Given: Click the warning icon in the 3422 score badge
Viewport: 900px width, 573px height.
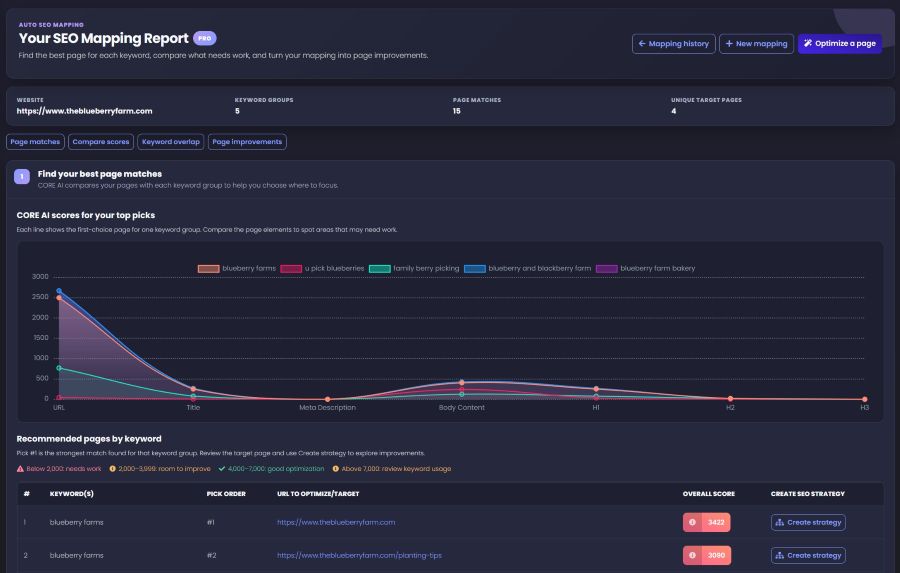Looking at the screenshot, I should pos(692,522).
